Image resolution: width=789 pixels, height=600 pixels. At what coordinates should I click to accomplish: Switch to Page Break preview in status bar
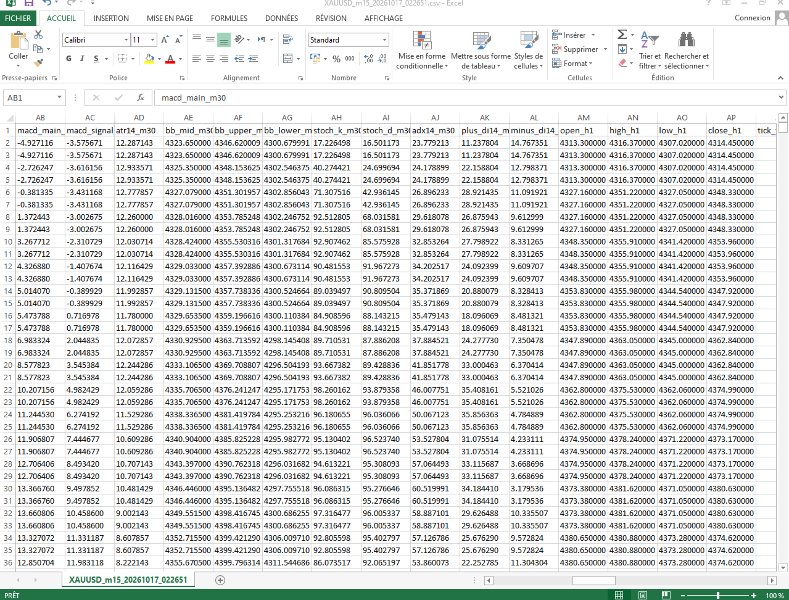point(666,595)
